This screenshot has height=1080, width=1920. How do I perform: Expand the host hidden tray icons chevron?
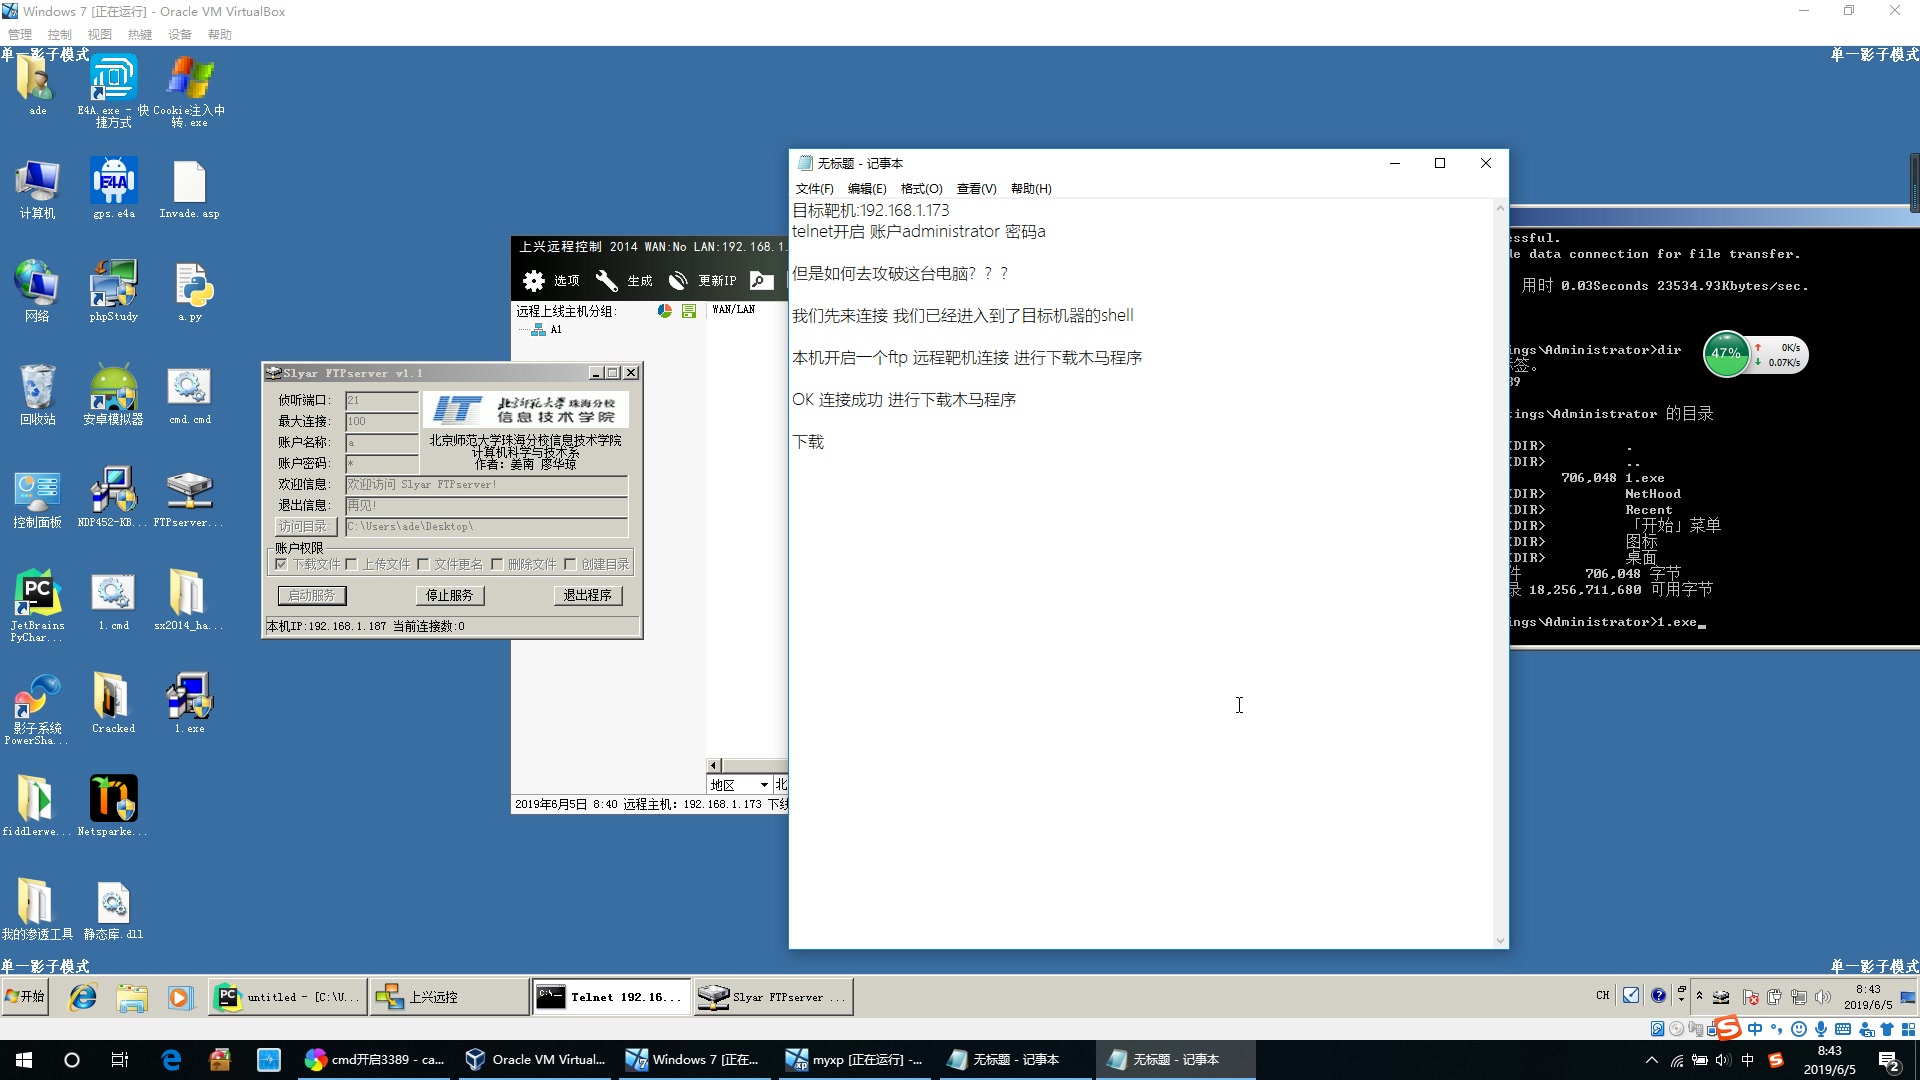1652,1060
